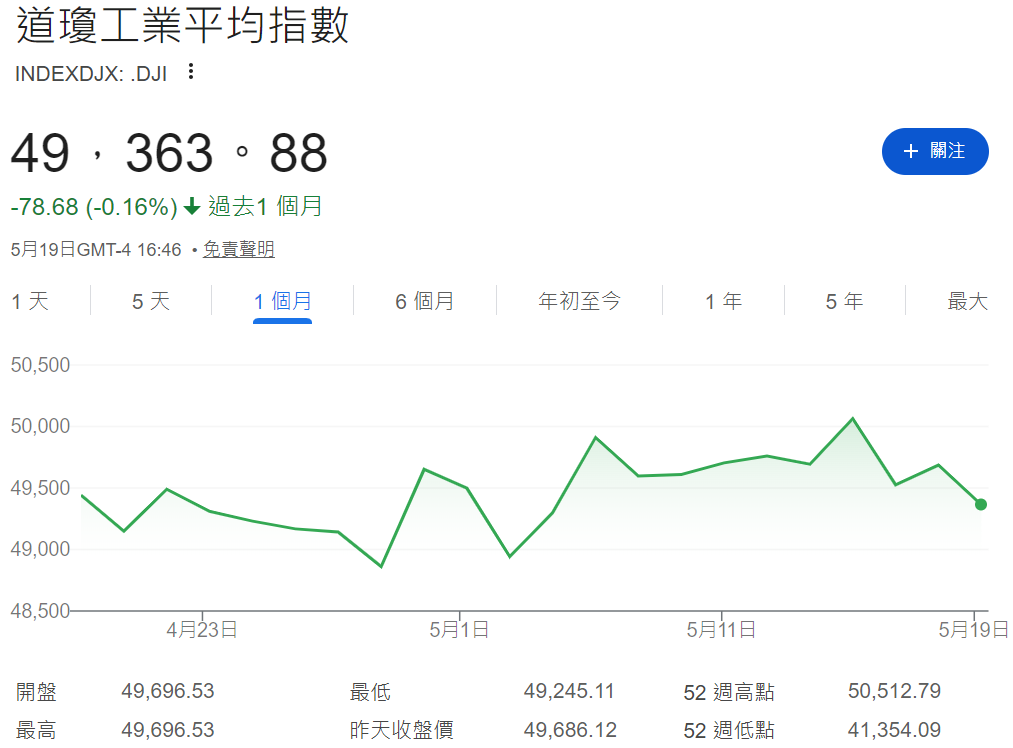Click the 5月19日GMT-4 16:46 timestamp
The image size is (1013, 748).
(x=96, y=249)
